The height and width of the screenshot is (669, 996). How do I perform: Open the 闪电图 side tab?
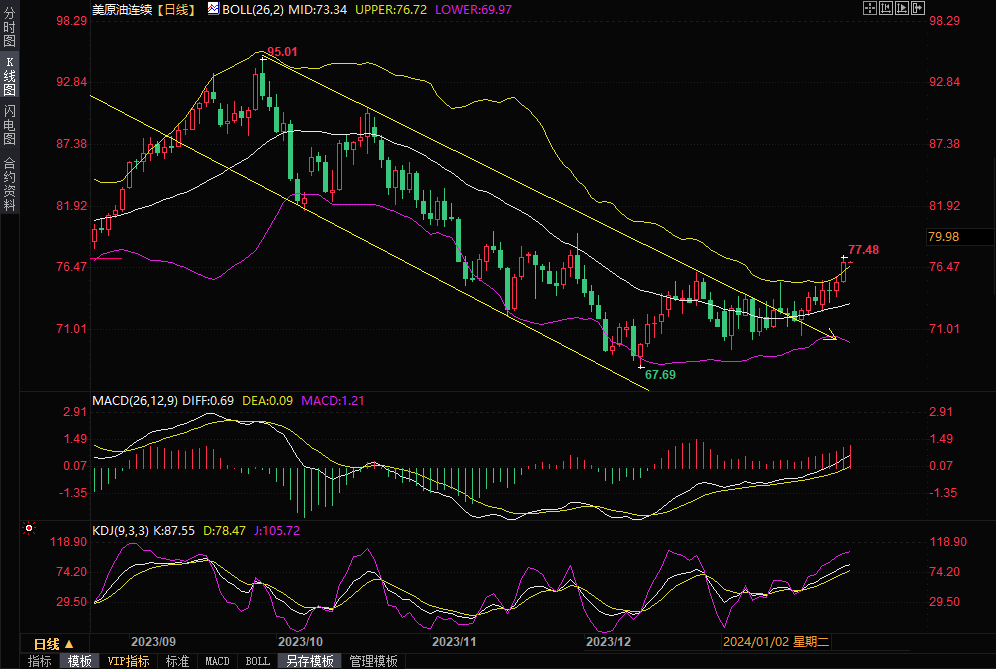(x=10, y=124)
